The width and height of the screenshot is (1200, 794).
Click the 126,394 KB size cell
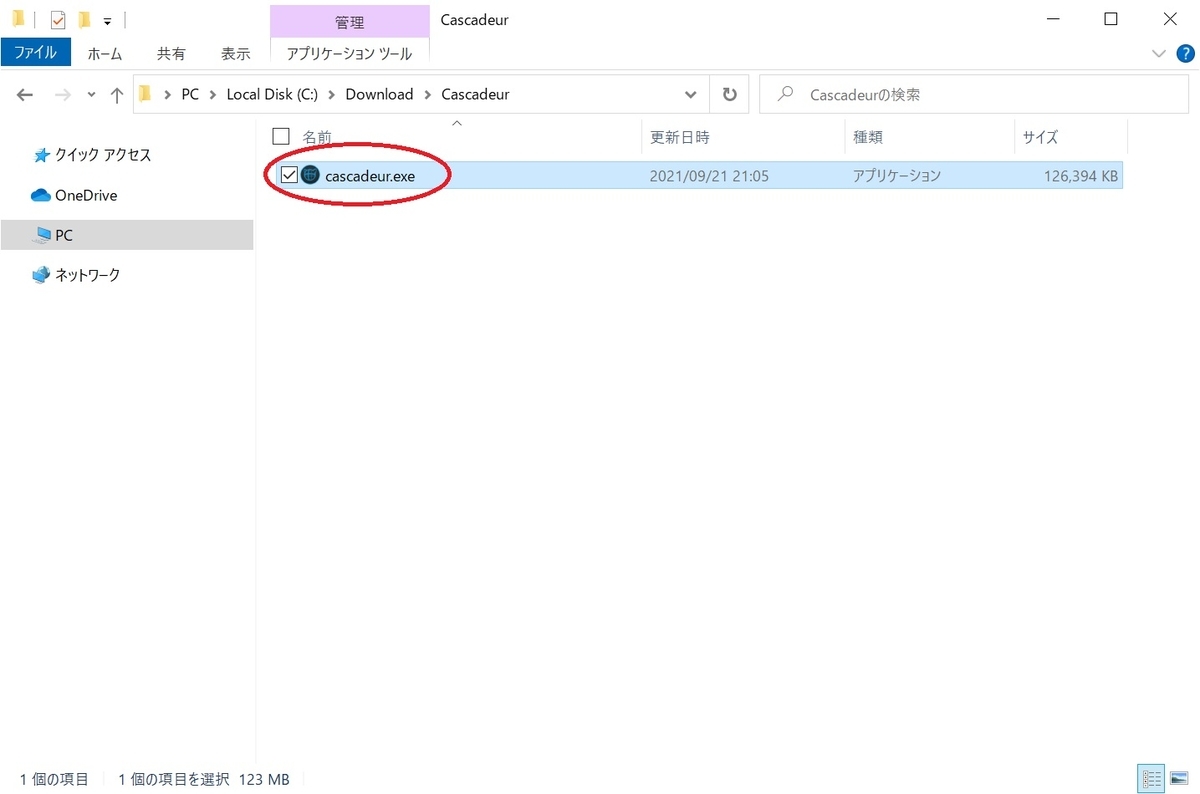1081,176
